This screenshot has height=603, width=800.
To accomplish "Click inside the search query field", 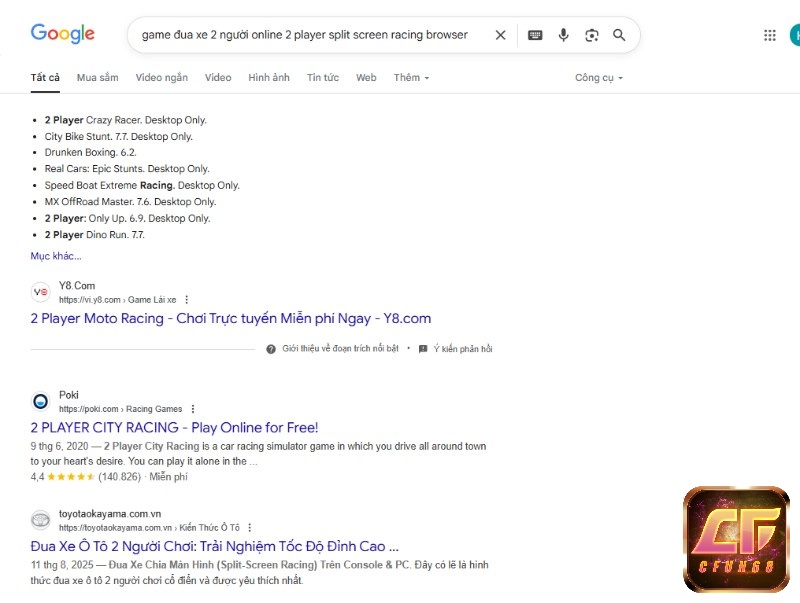I will 305,35.
